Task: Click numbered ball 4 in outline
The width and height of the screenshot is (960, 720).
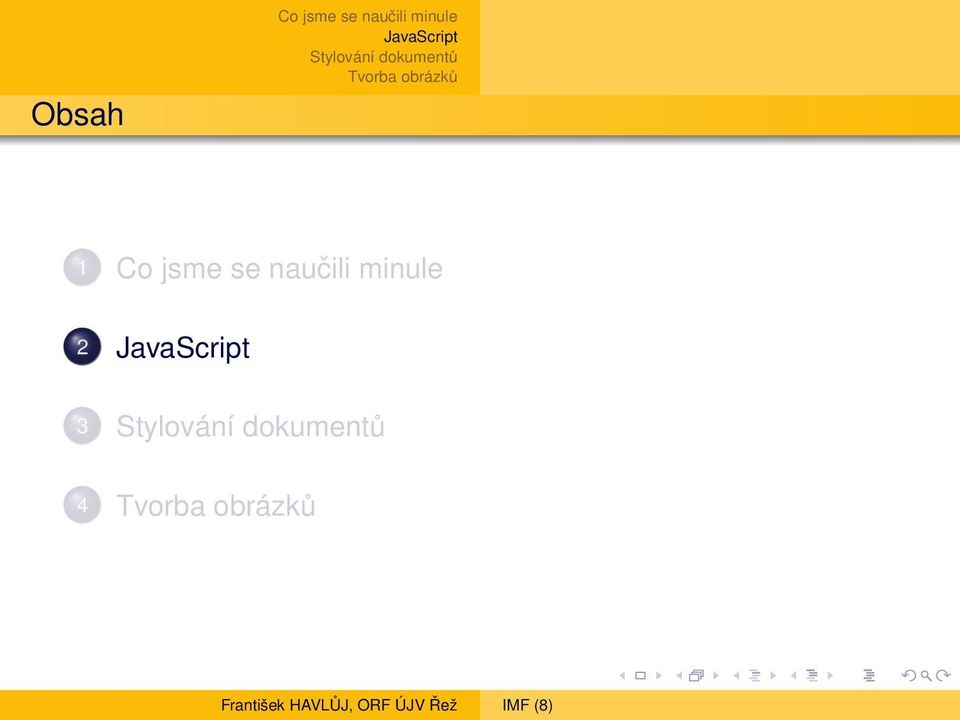Action: point(82,505)
